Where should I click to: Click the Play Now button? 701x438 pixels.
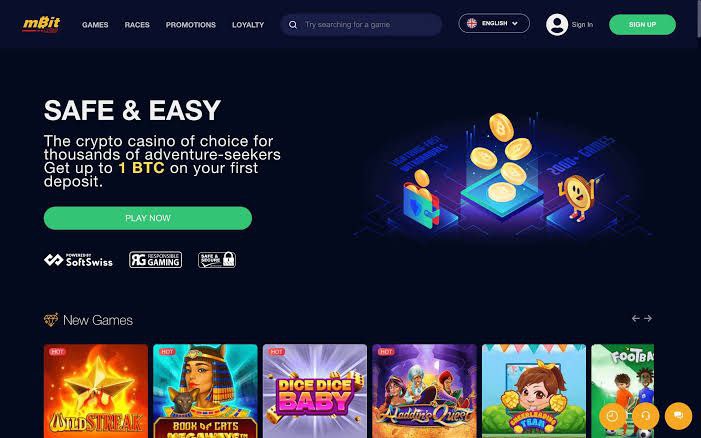[x=148, y=218]
